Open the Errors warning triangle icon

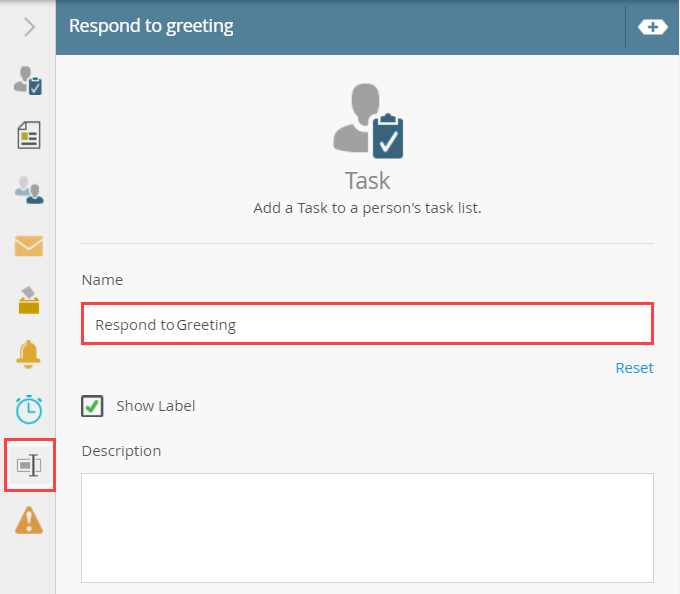pyautogui.click(x=29, y=520)
